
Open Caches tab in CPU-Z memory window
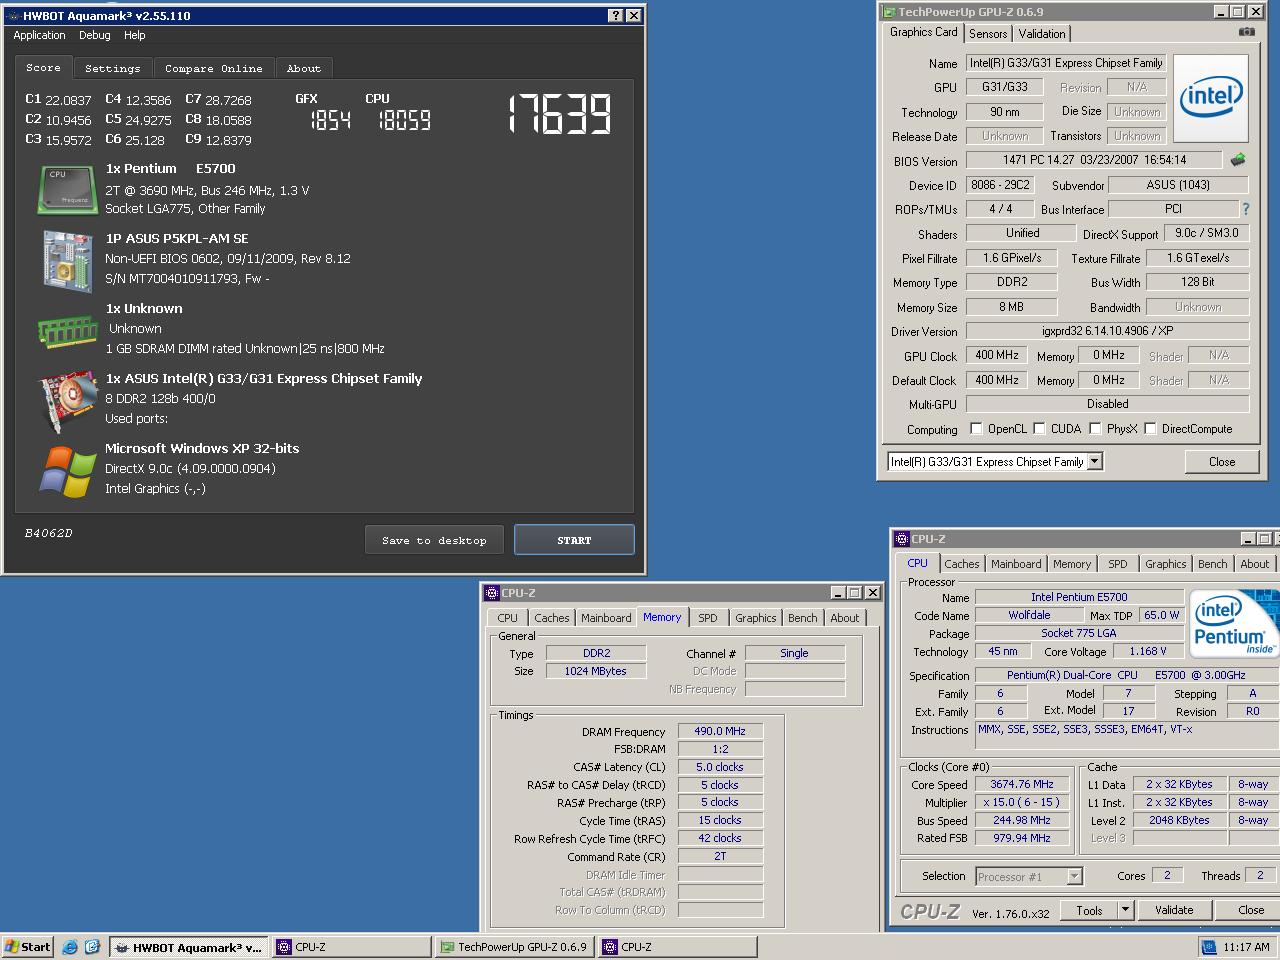552,618
